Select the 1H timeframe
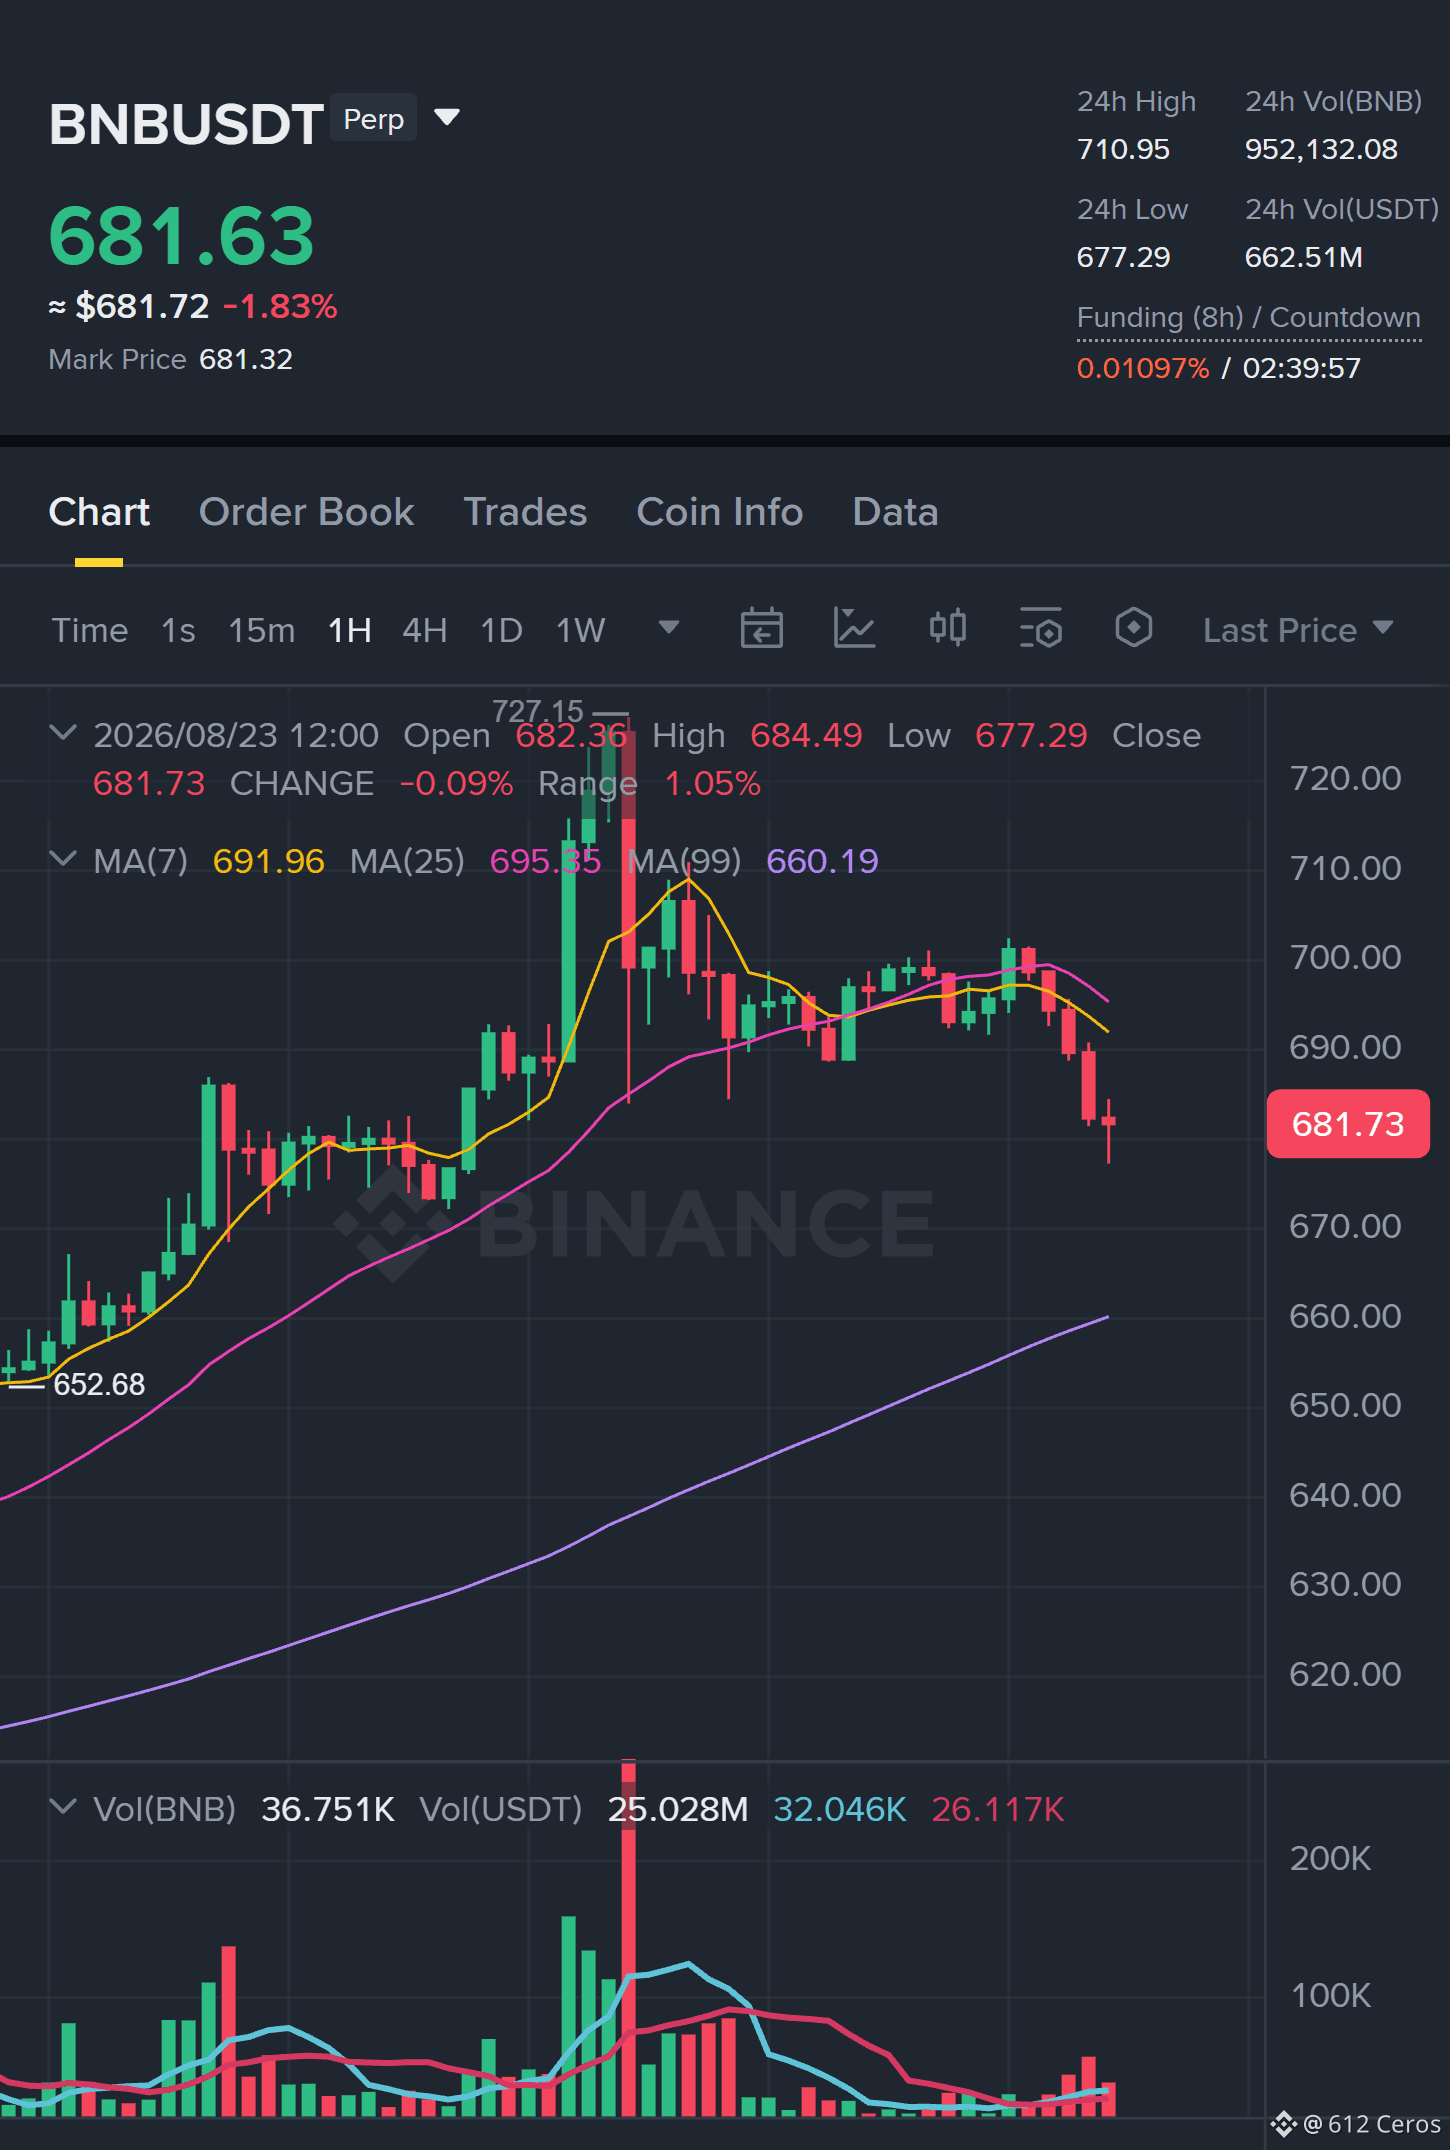 pyautogui.click(x=350, y=630)
